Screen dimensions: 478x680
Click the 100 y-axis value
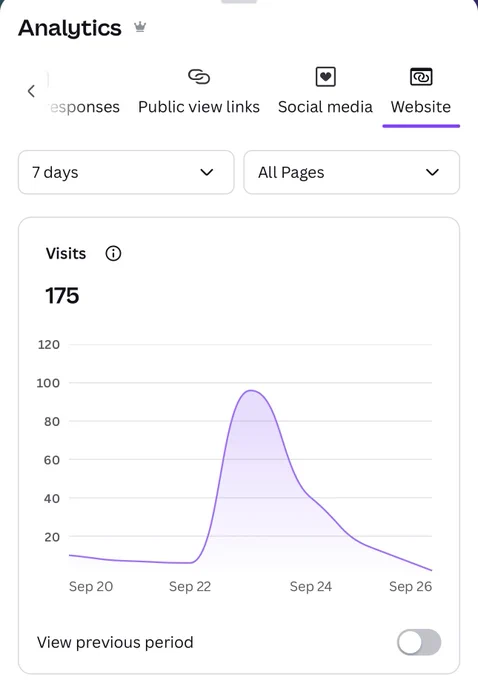[48, 383]
